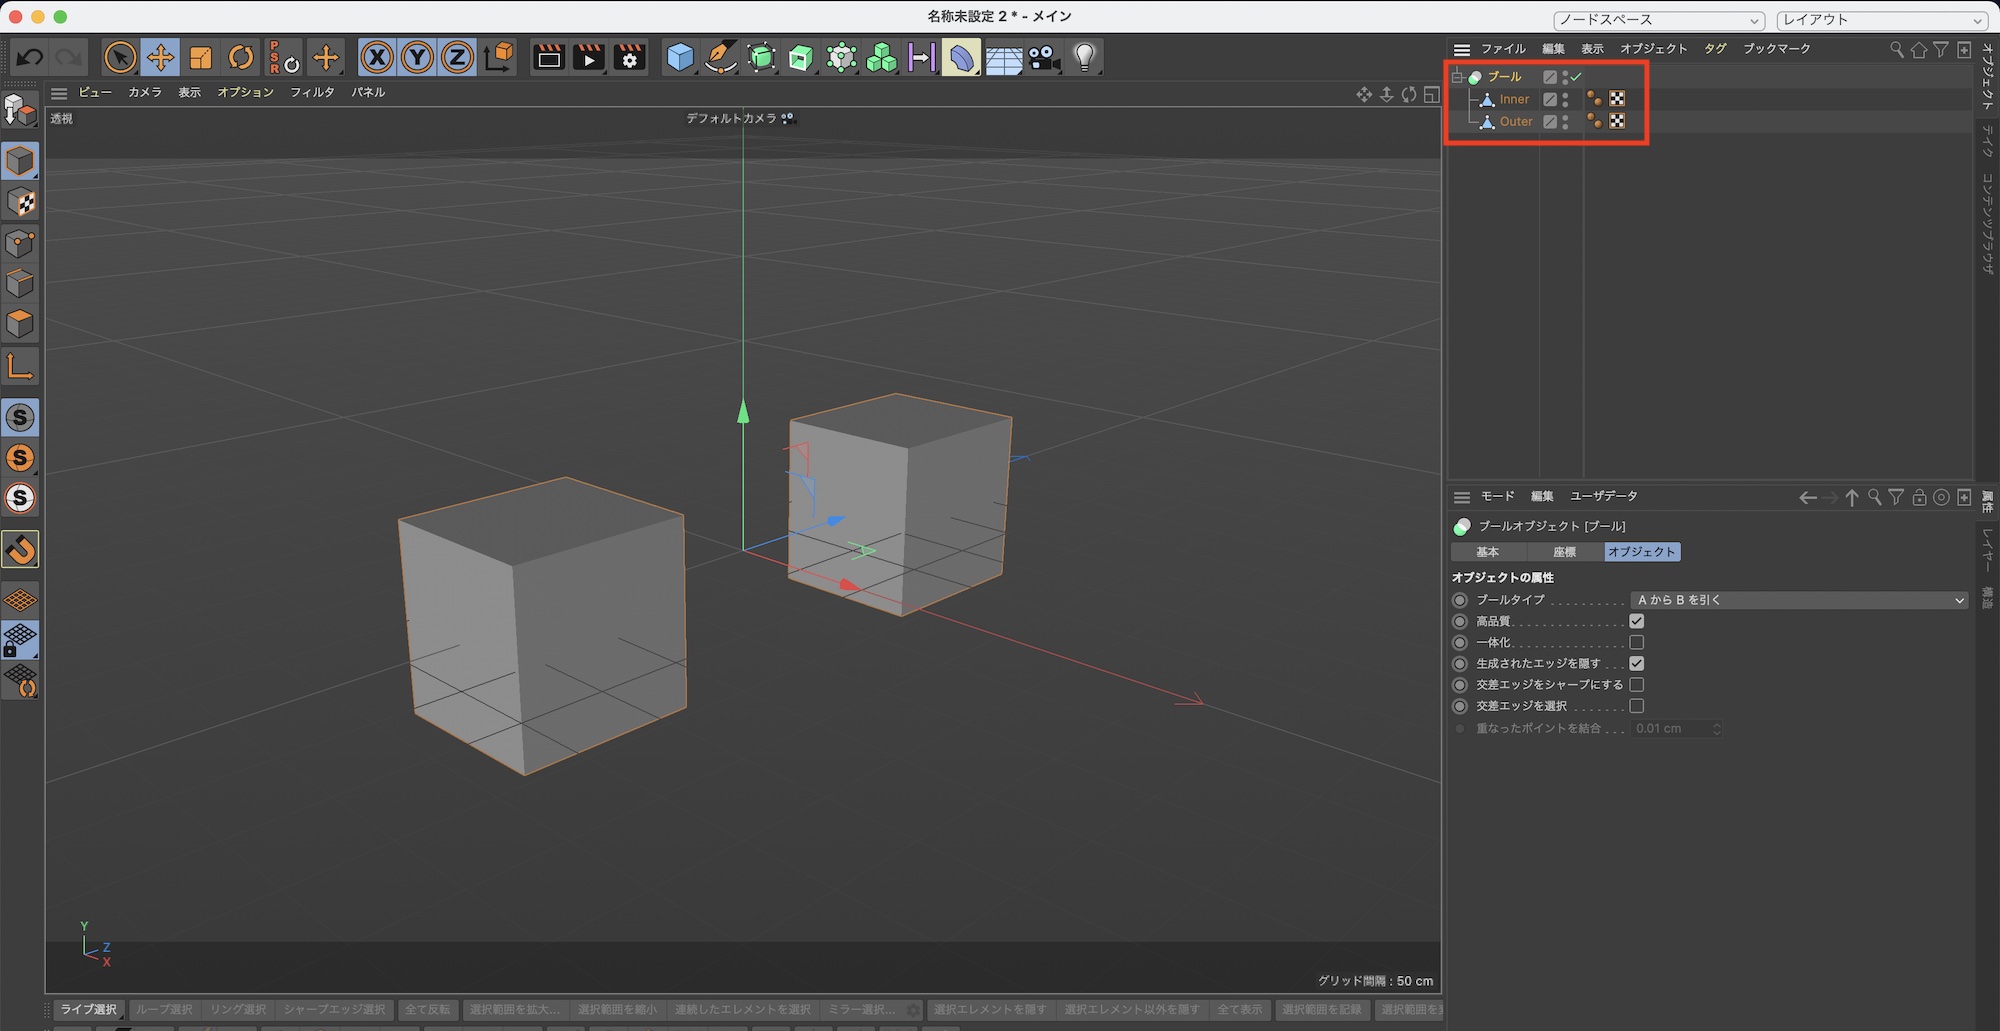Switch to the 座標 tab
This screenshot has height=1031, width=2000.
pyautogui.click(x=1564, y=552)
